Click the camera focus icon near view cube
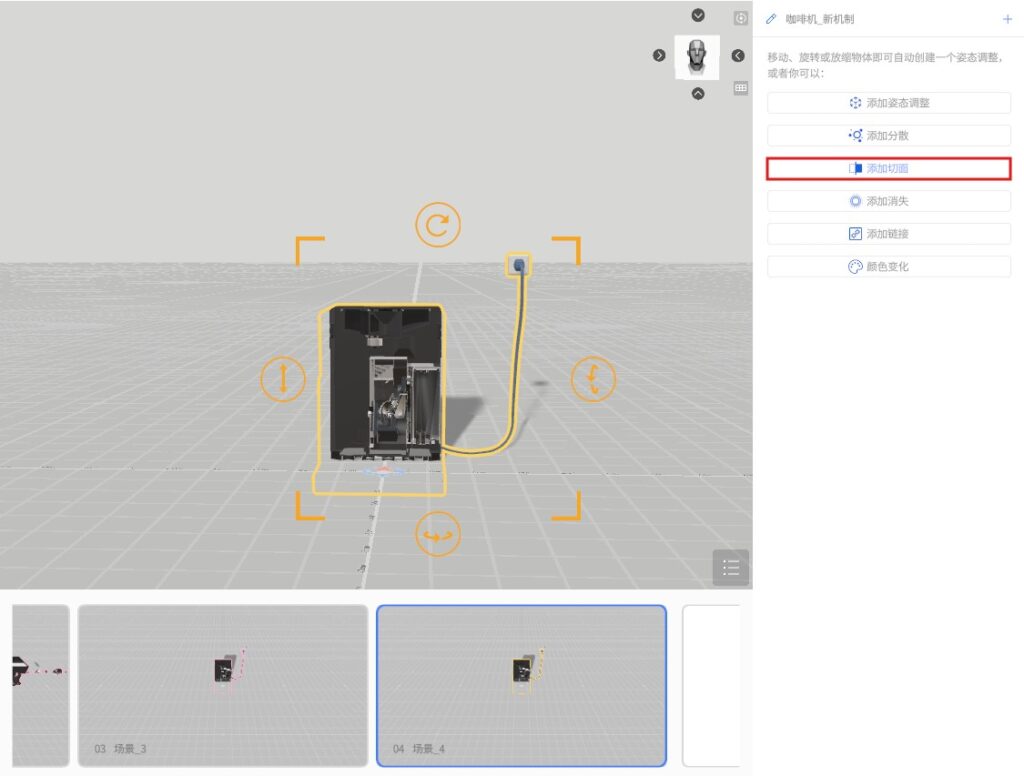 point(741,18)
